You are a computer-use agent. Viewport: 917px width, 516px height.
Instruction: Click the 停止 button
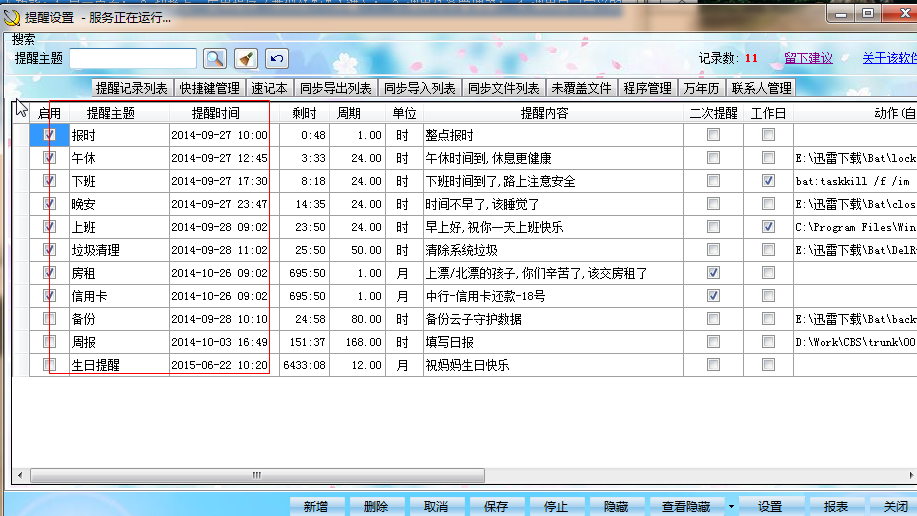(x=556, y=507)
